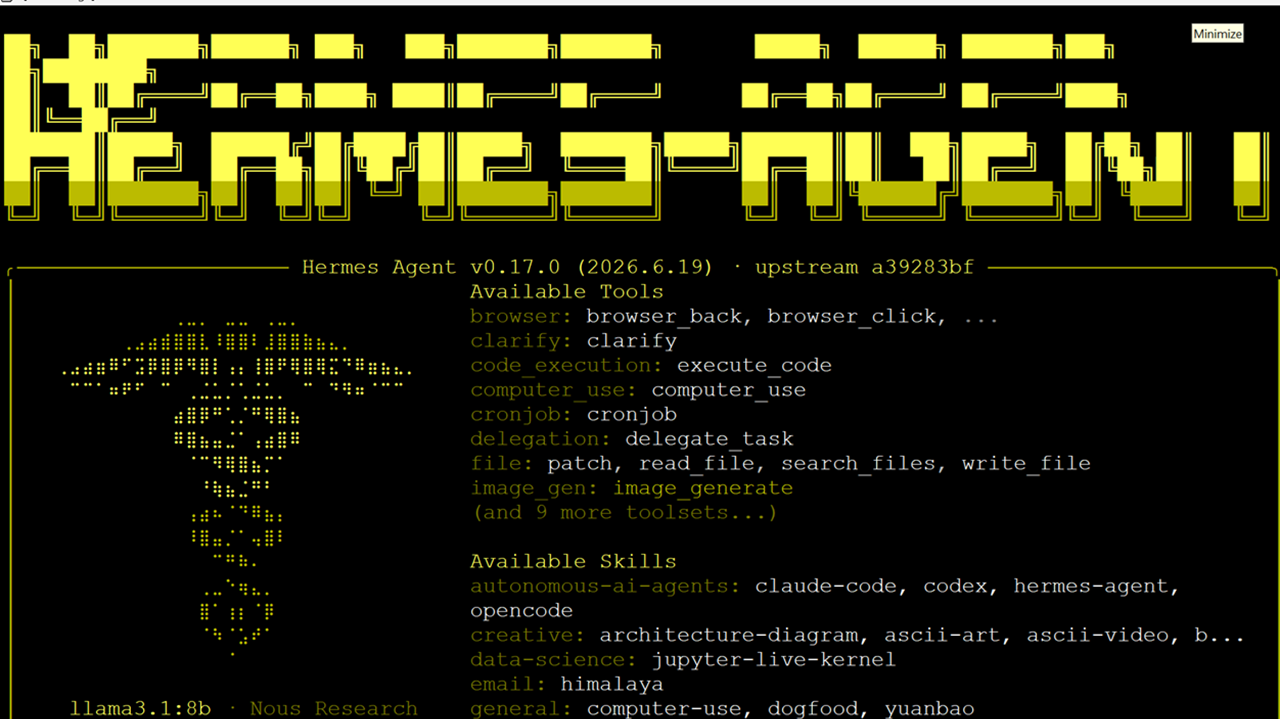This screenshot has width=1280, height=720.
Task: Click the "Available Tools" heading
Action: [567, 292]
